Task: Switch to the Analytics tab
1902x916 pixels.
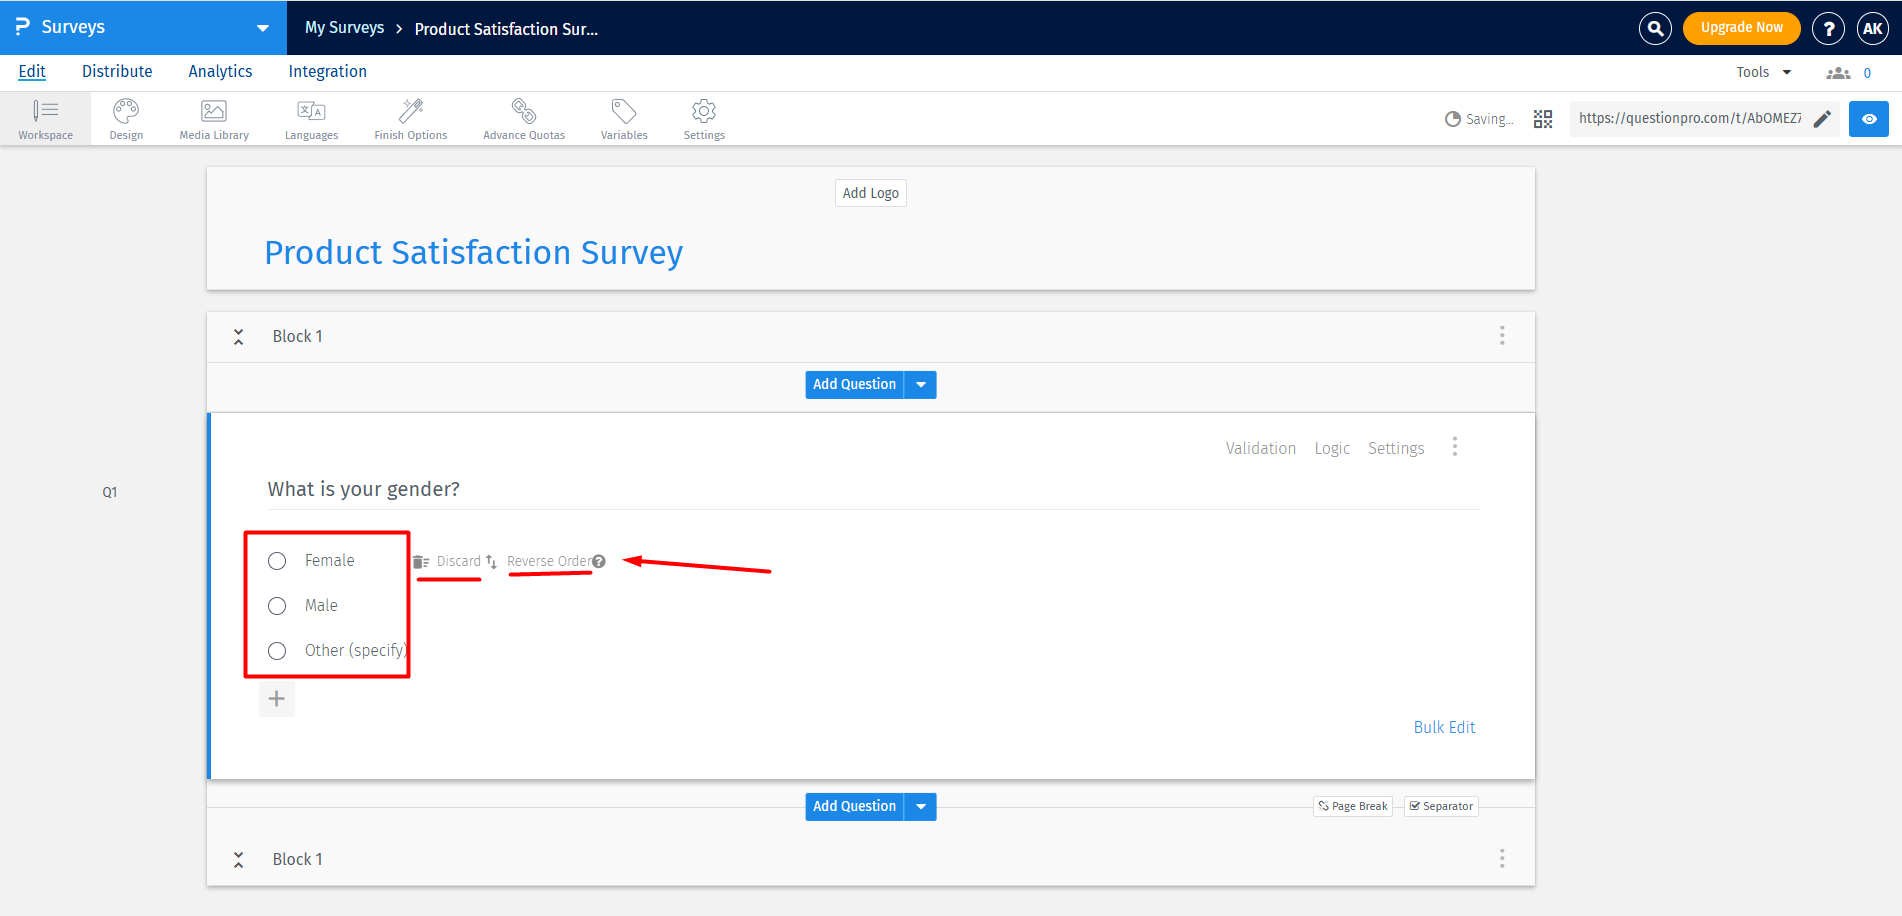Action: point(219,71)
